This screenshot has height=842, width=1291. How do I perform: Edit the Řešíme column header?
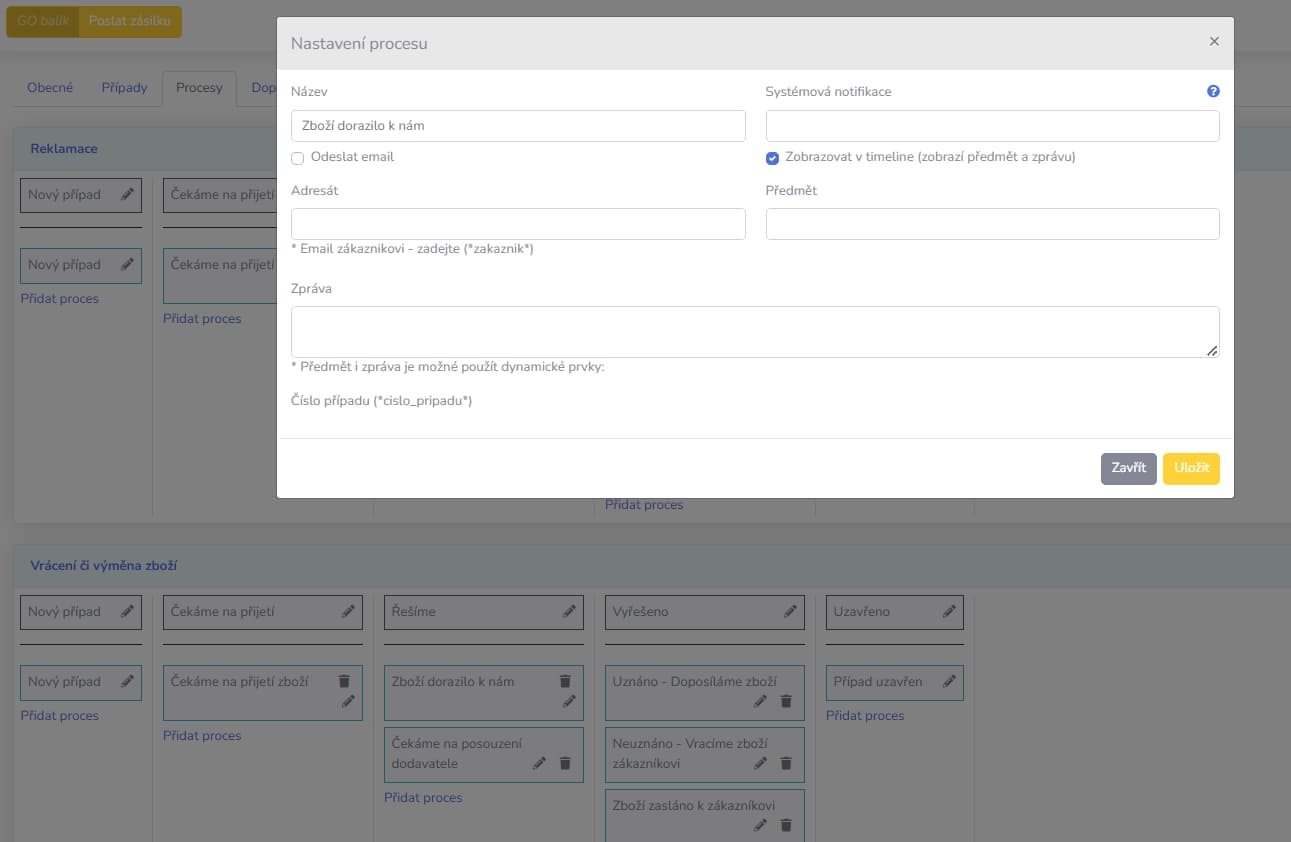tap(569, 612)
